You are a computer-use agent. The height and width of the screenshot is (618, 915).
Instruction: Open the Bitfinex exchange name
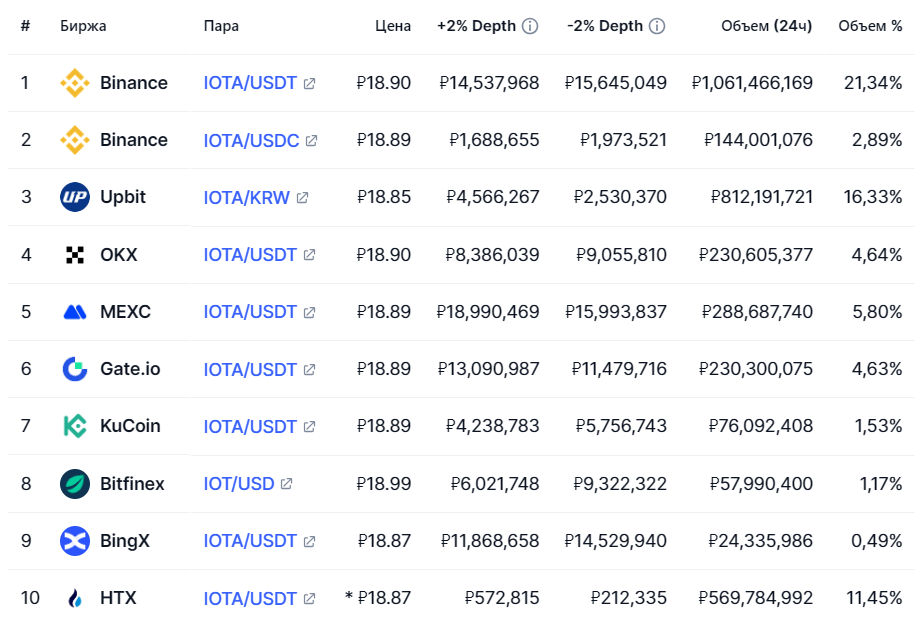[132, 484]
